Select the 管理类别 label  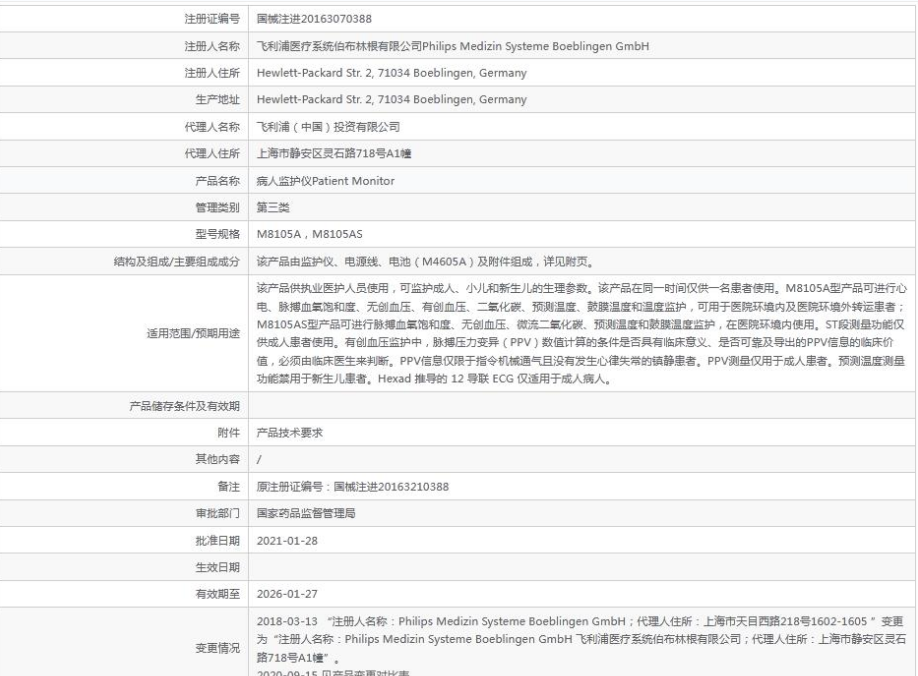click(217, 207)
